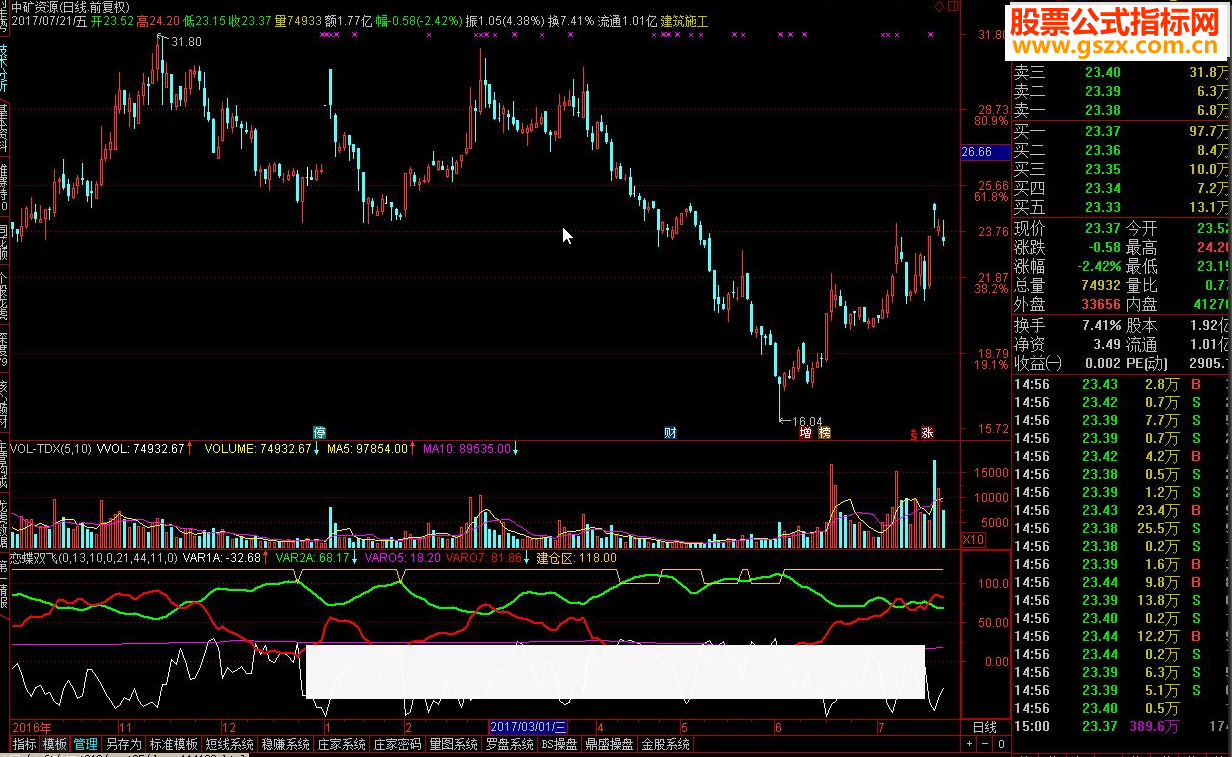Select the 卖一 order book row

[1121, 110]
